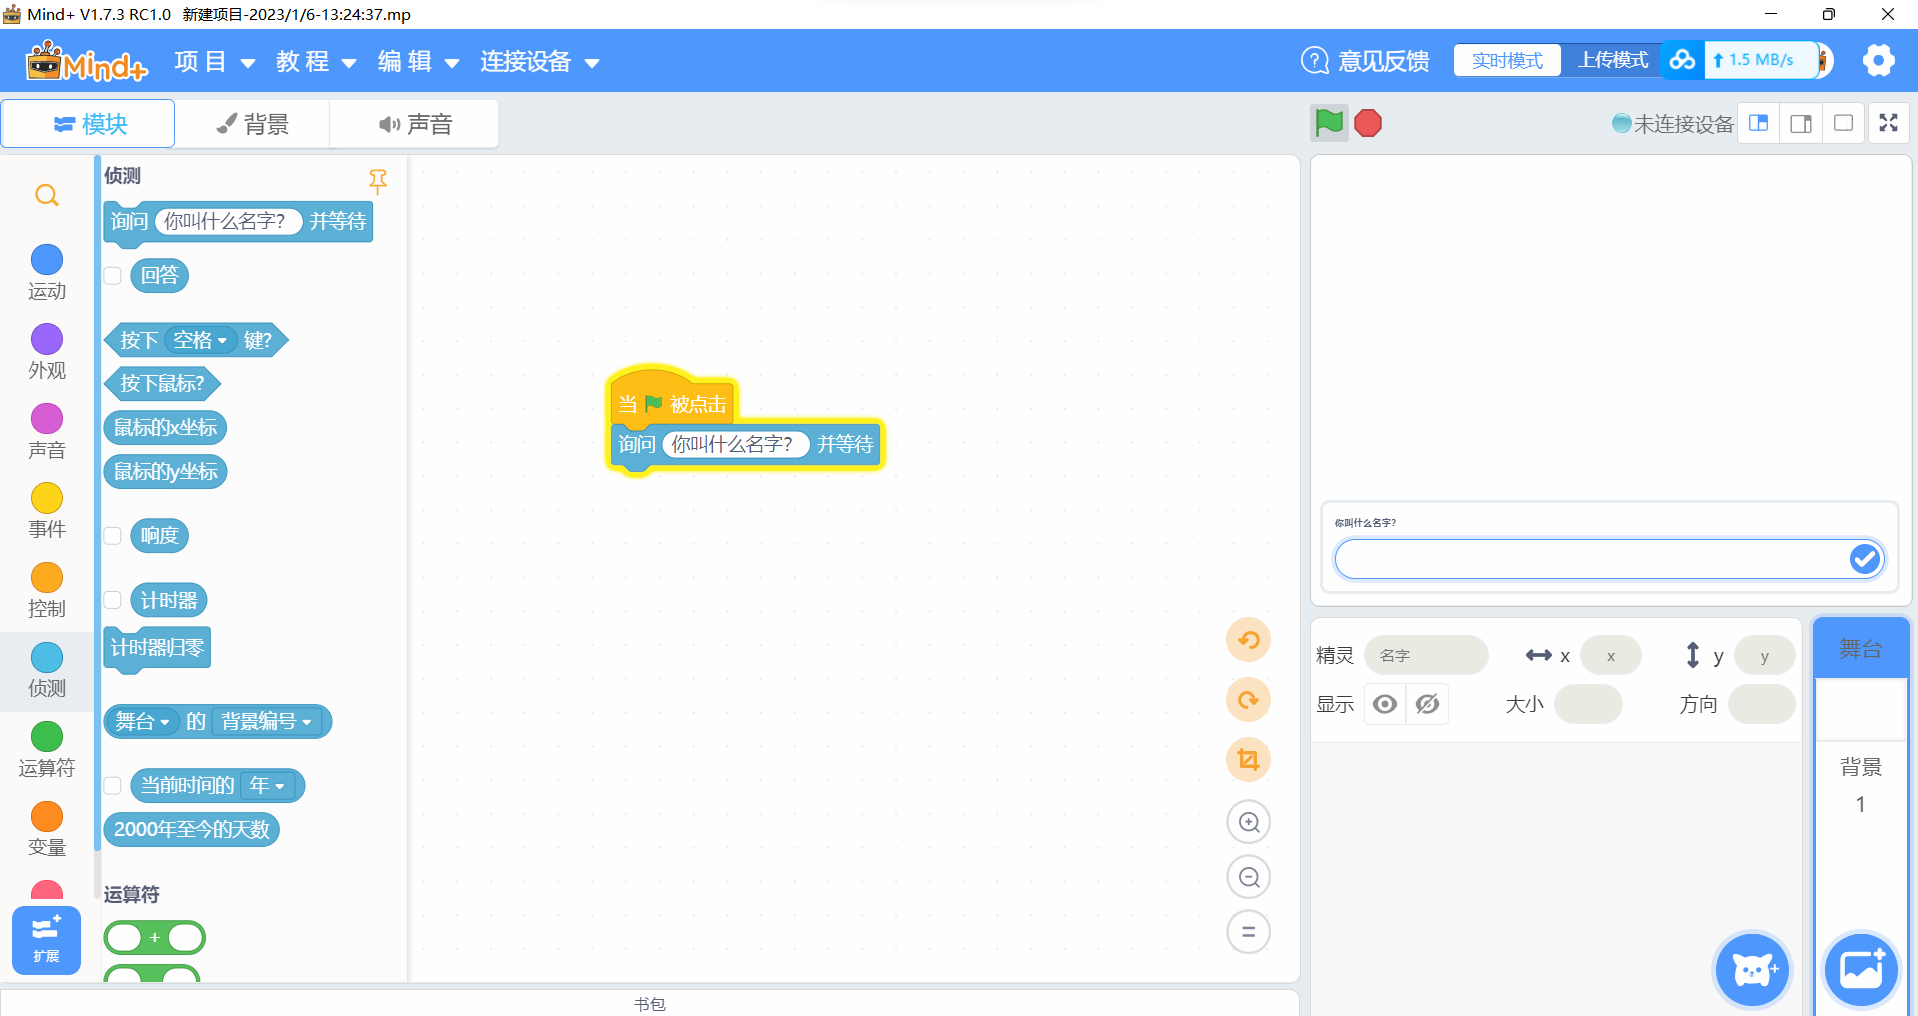Toggle the 响度 loudness checkbox
Viewport: 1918px width, 1016px height.
[113, 536]
